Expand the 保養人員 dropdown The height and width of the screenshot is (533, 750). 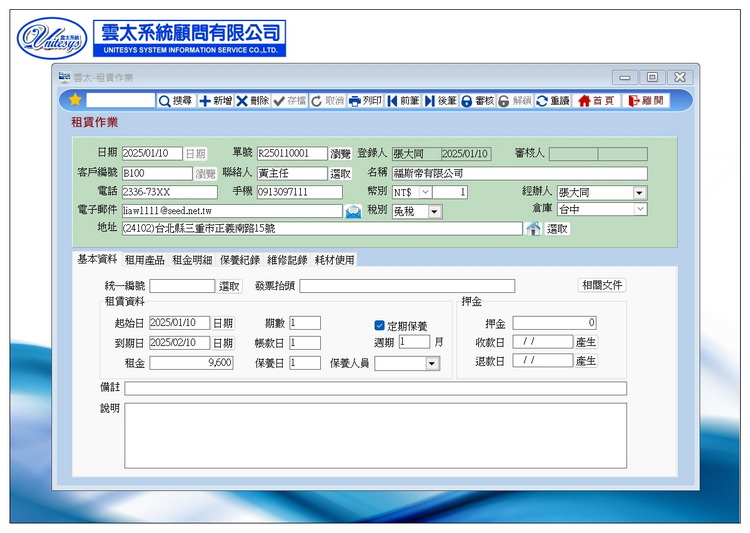(x=432, y=364)
